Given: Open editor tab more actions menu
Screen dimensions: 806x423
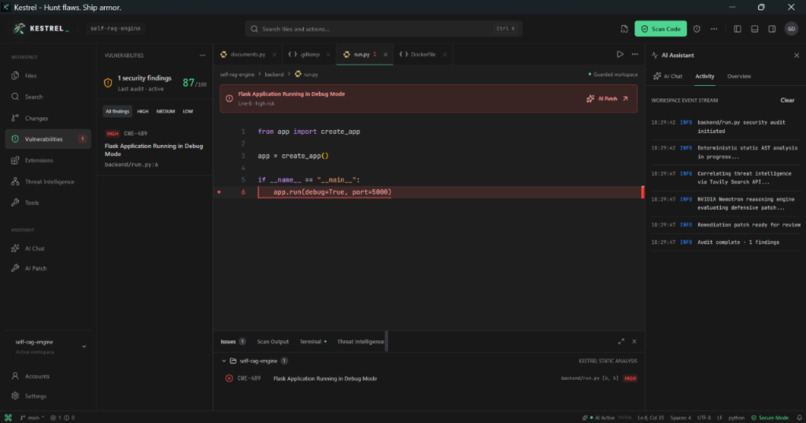Looking at the screenshot, I should 635,54.
